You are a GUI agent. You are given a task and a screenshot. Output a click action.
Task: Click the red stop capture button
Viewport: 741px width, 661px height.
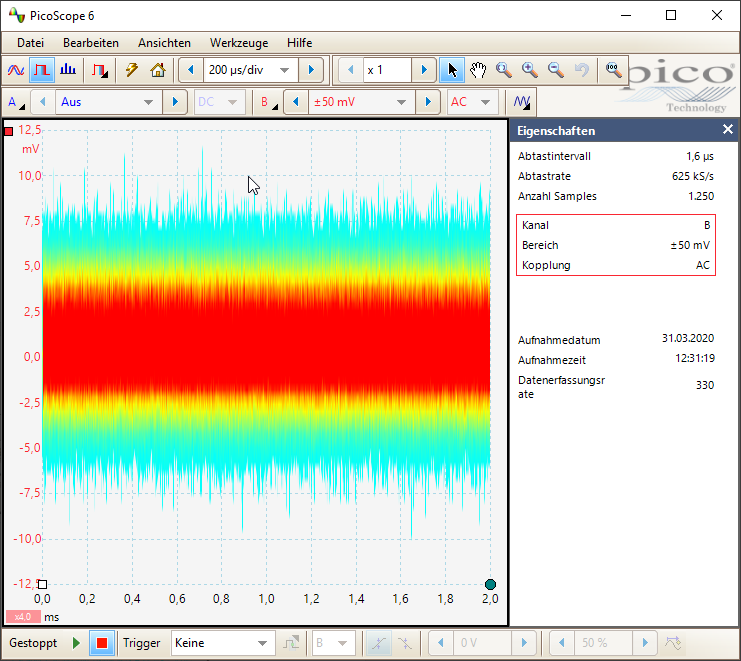[x=102, y=643]
